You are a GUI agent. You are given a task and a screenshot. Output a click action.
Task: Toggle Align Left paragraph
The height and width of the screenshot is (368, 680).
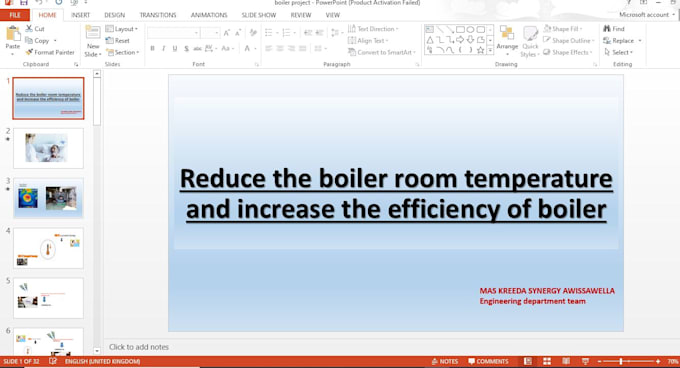pos(269,49)
